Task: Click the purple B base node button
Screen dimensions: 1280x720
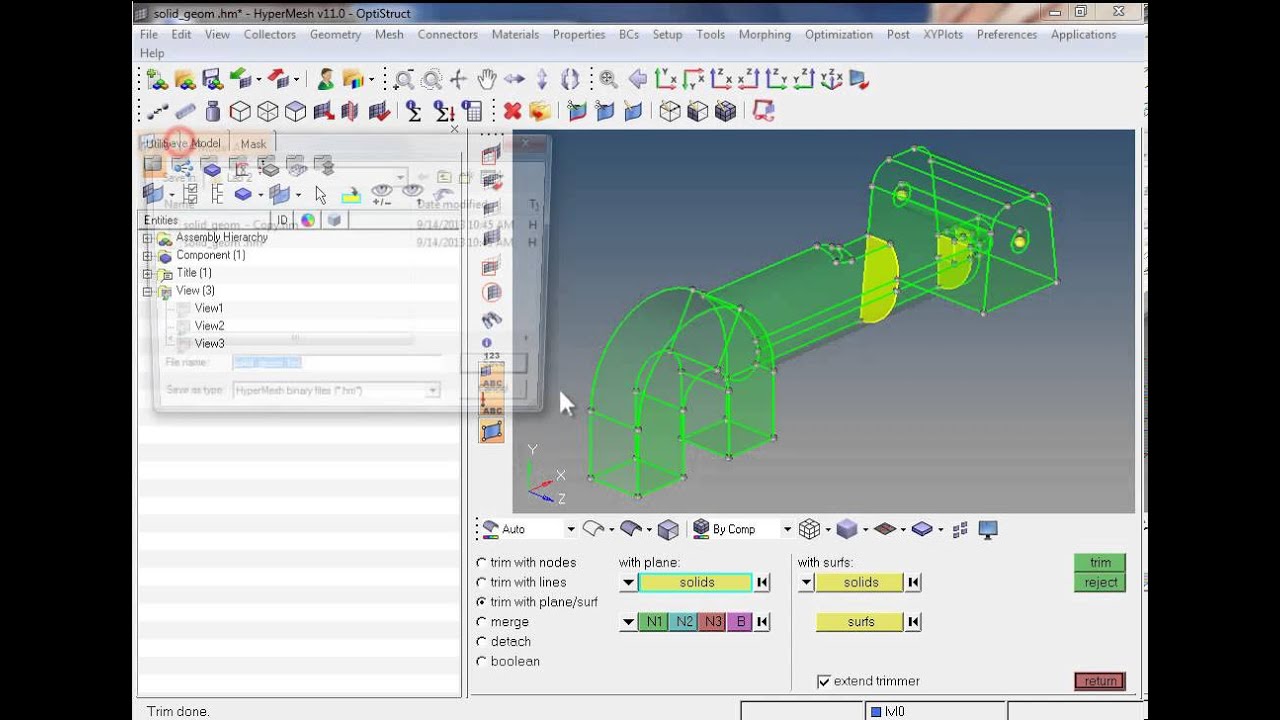Action: coord(740,622)
